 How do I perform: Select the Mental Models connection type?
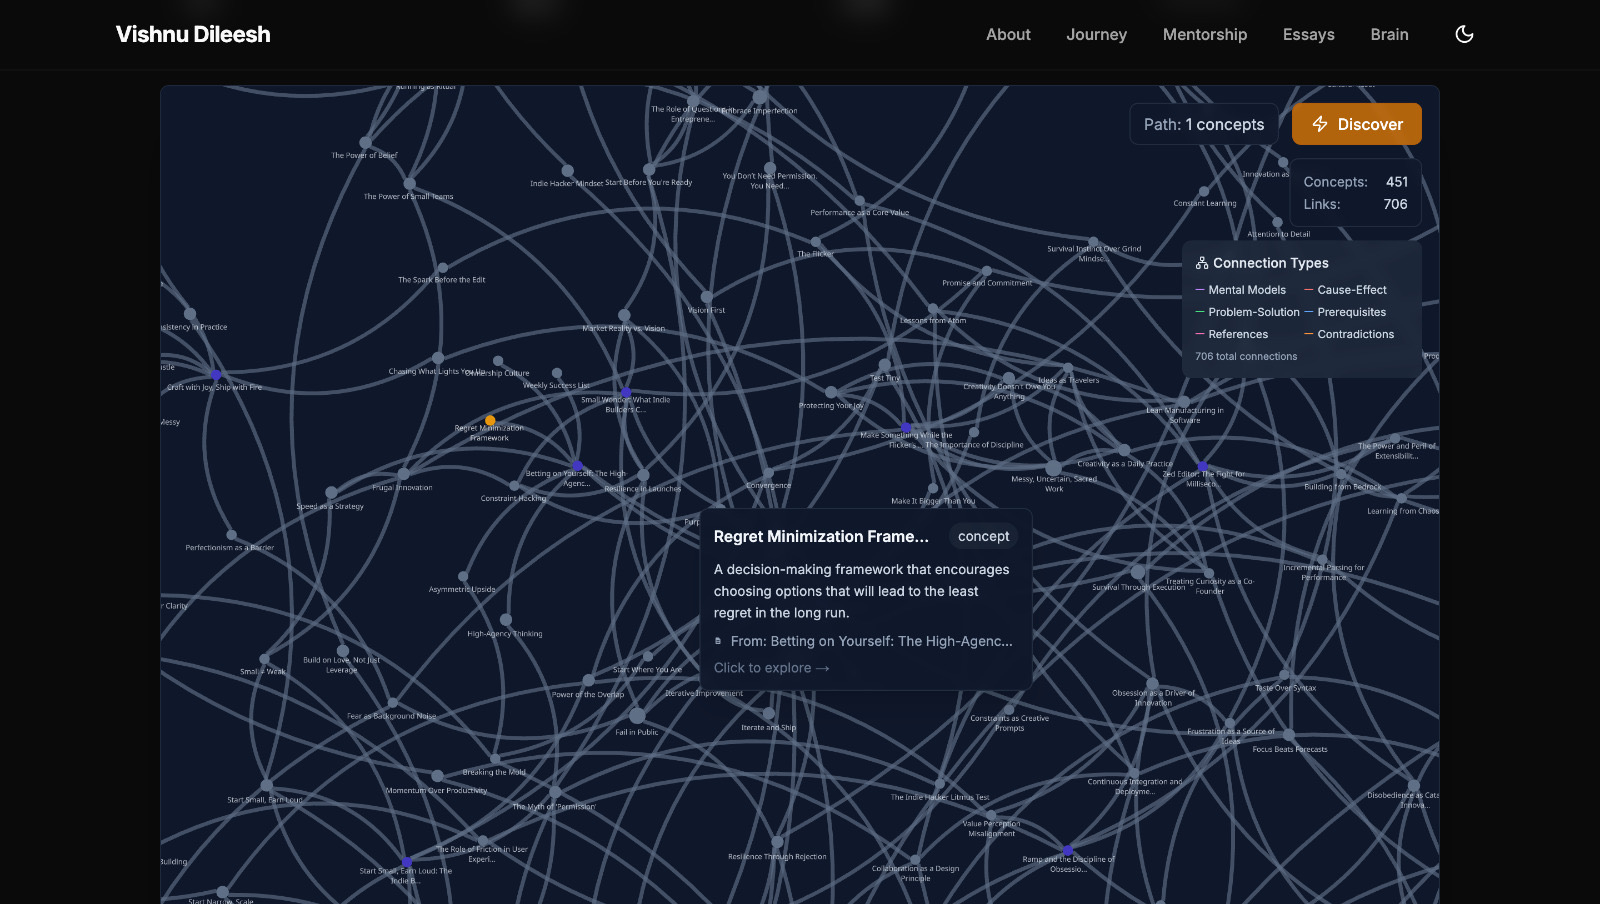click(x=1246, y=290)
